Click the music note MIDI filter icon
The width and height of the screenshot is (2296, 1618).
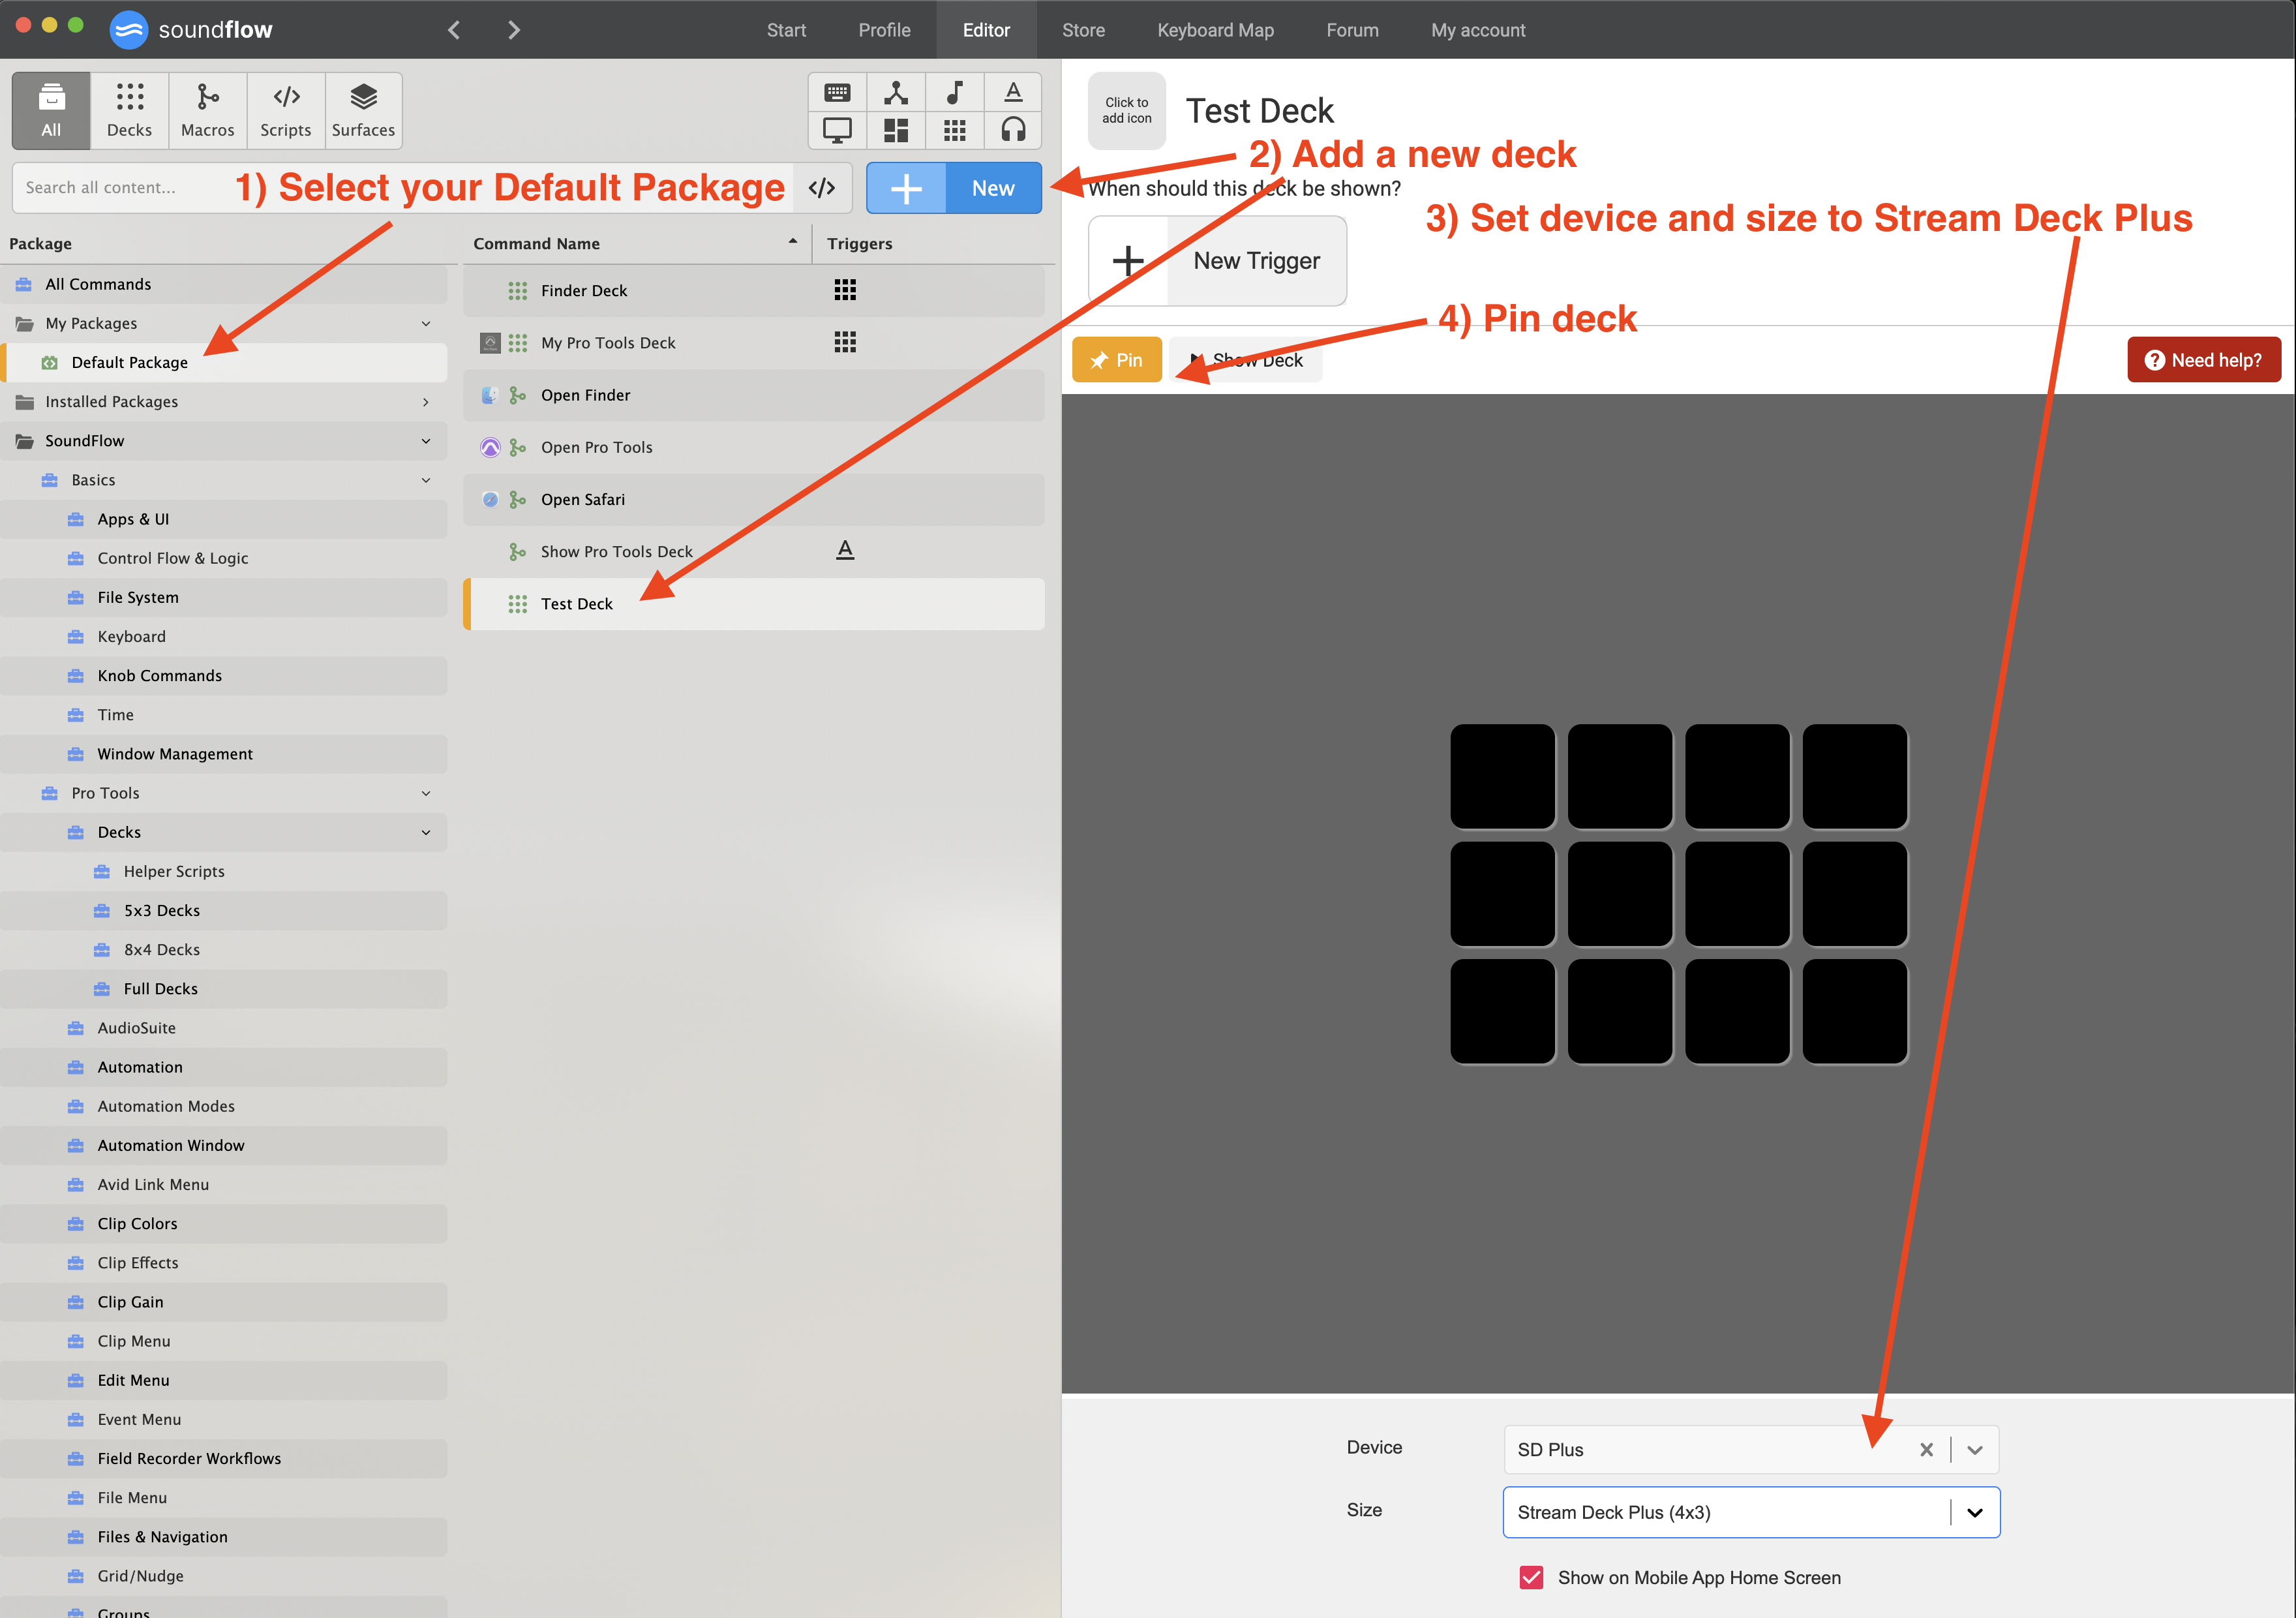pos(955,93)
